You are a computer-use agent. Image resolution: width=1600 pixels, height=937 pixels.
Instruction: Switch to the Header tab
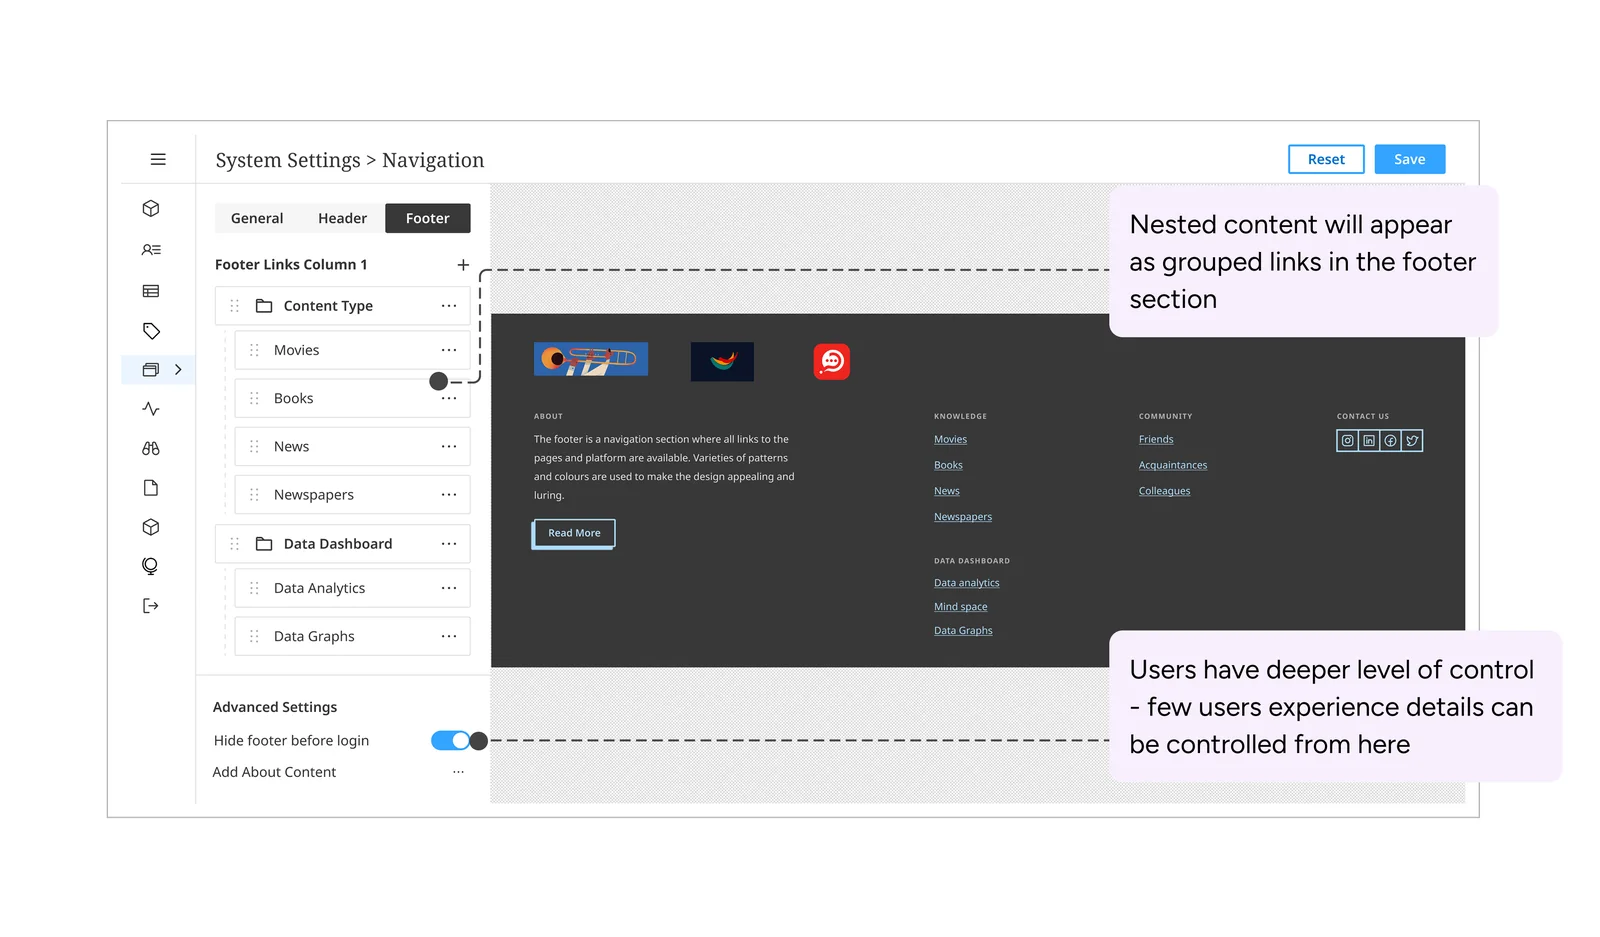pos(342,218)
